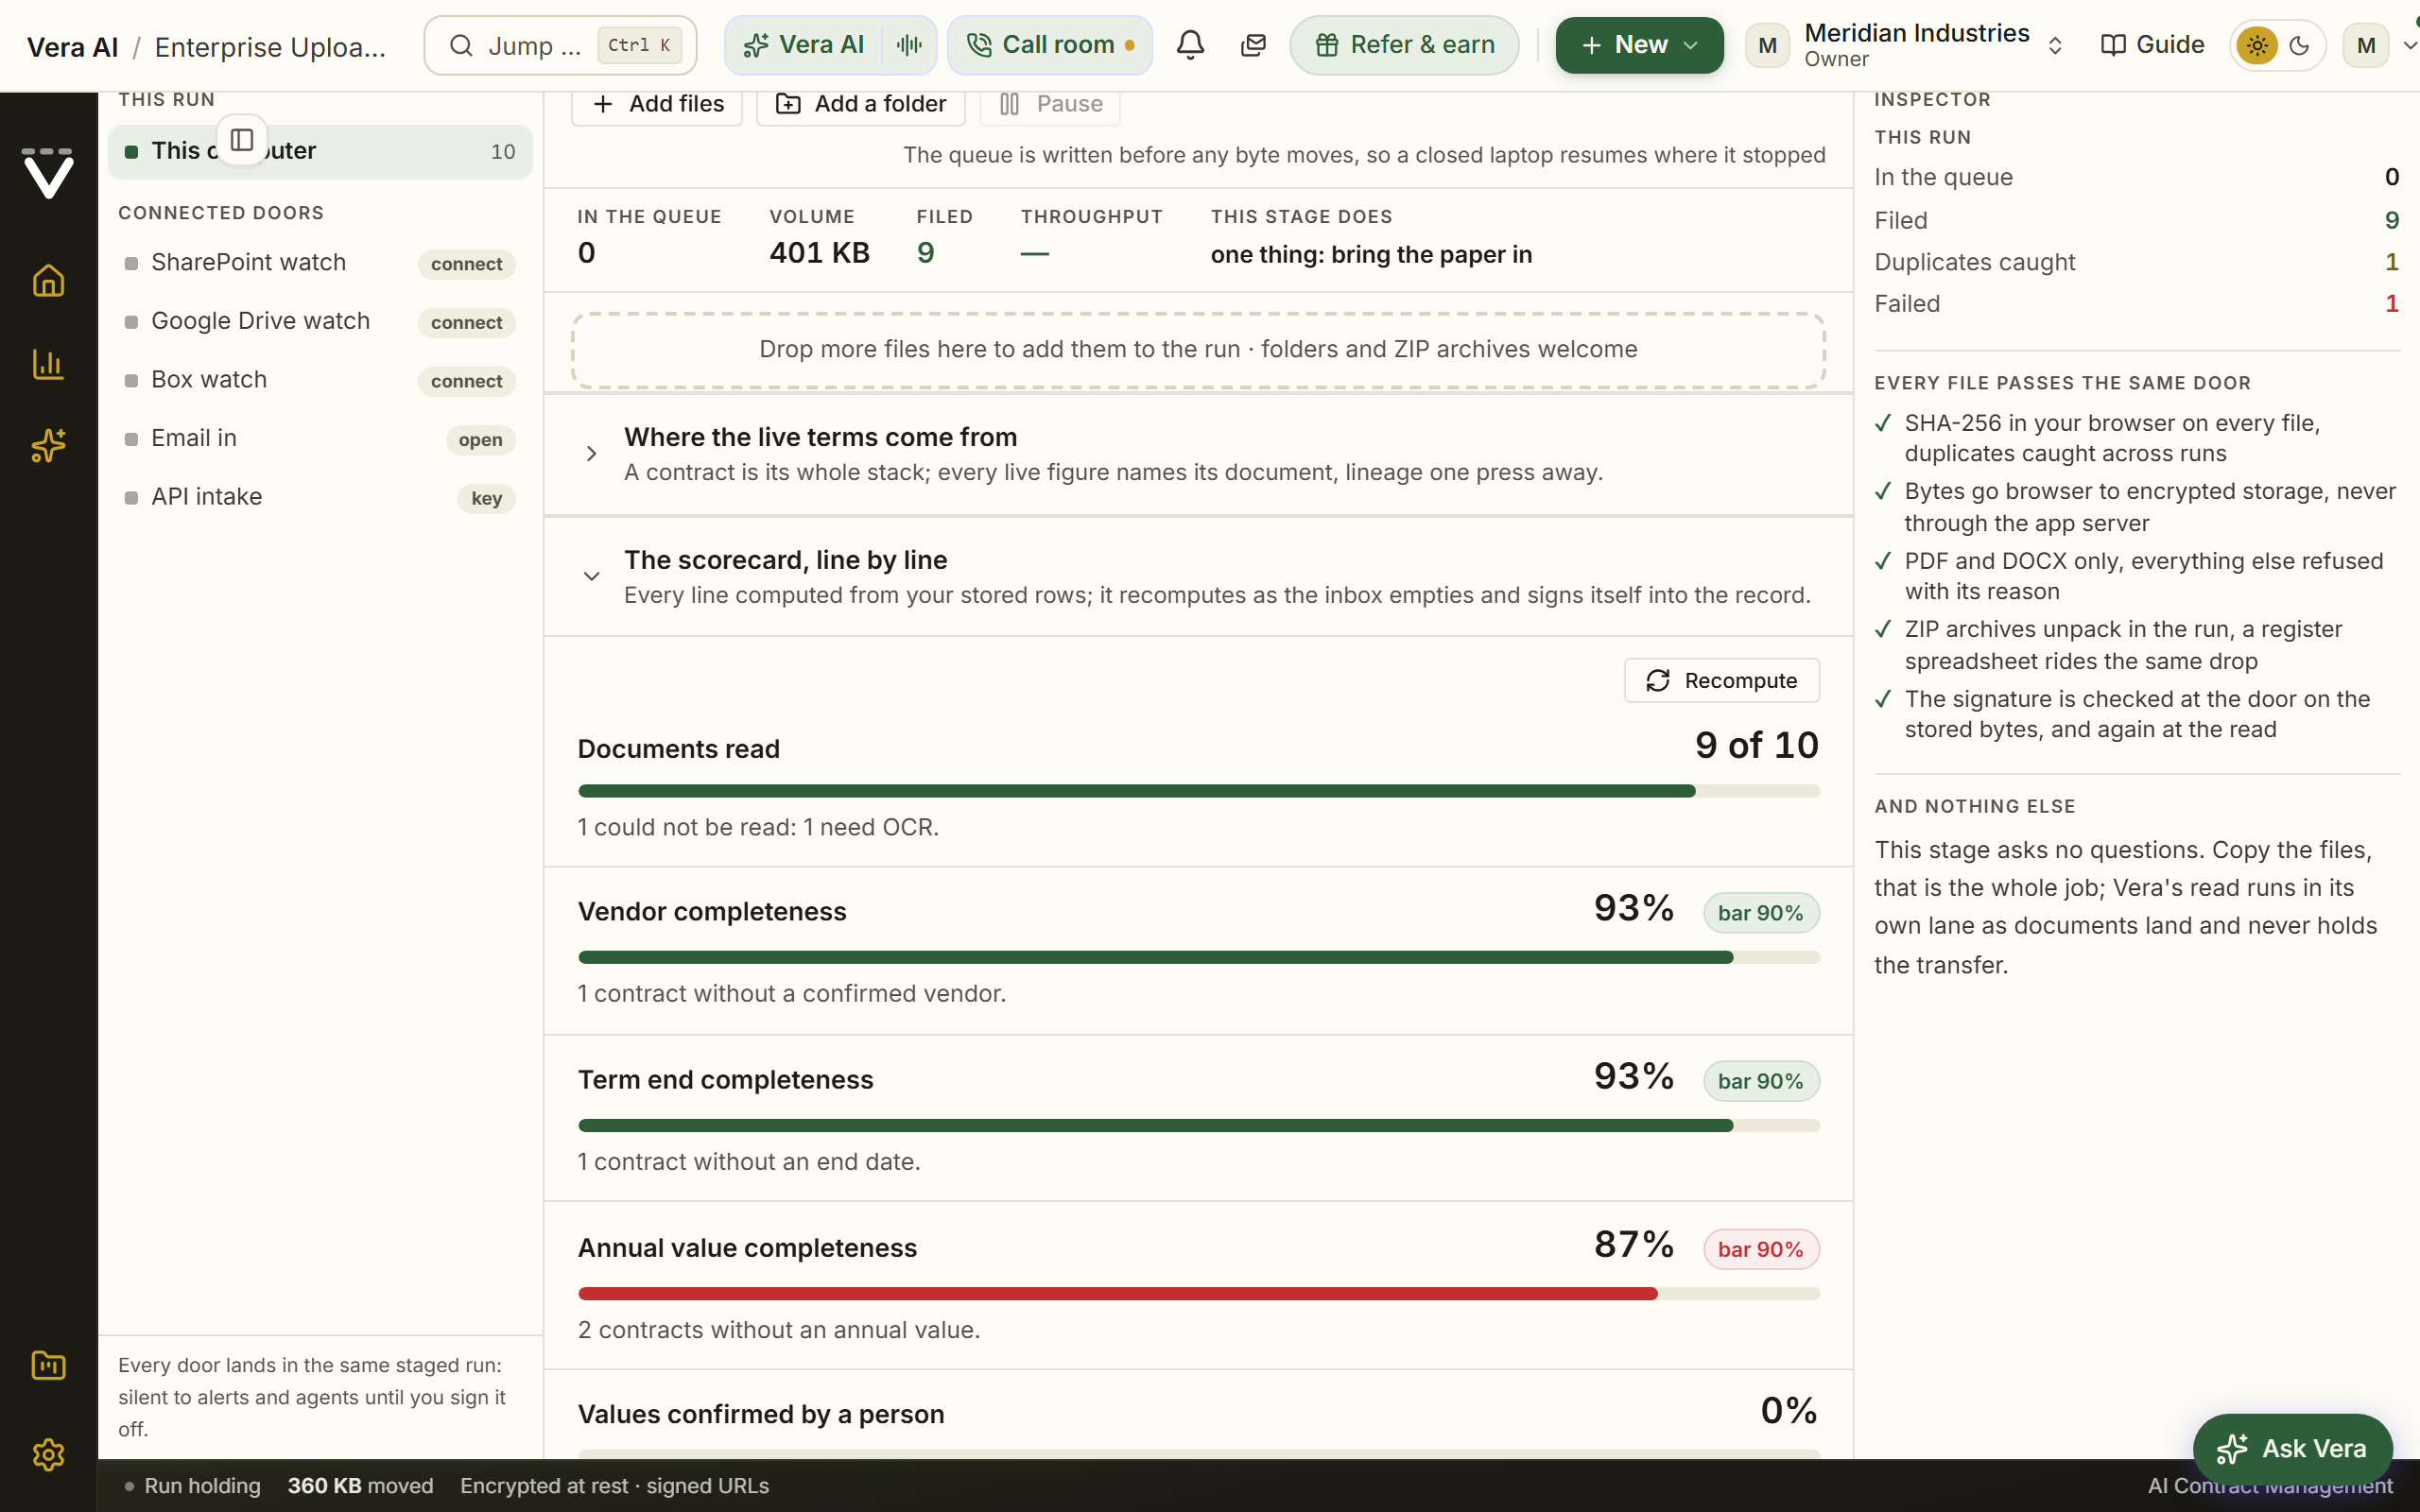
Task: Click the key badge for API intake
Action: (486, 498)
